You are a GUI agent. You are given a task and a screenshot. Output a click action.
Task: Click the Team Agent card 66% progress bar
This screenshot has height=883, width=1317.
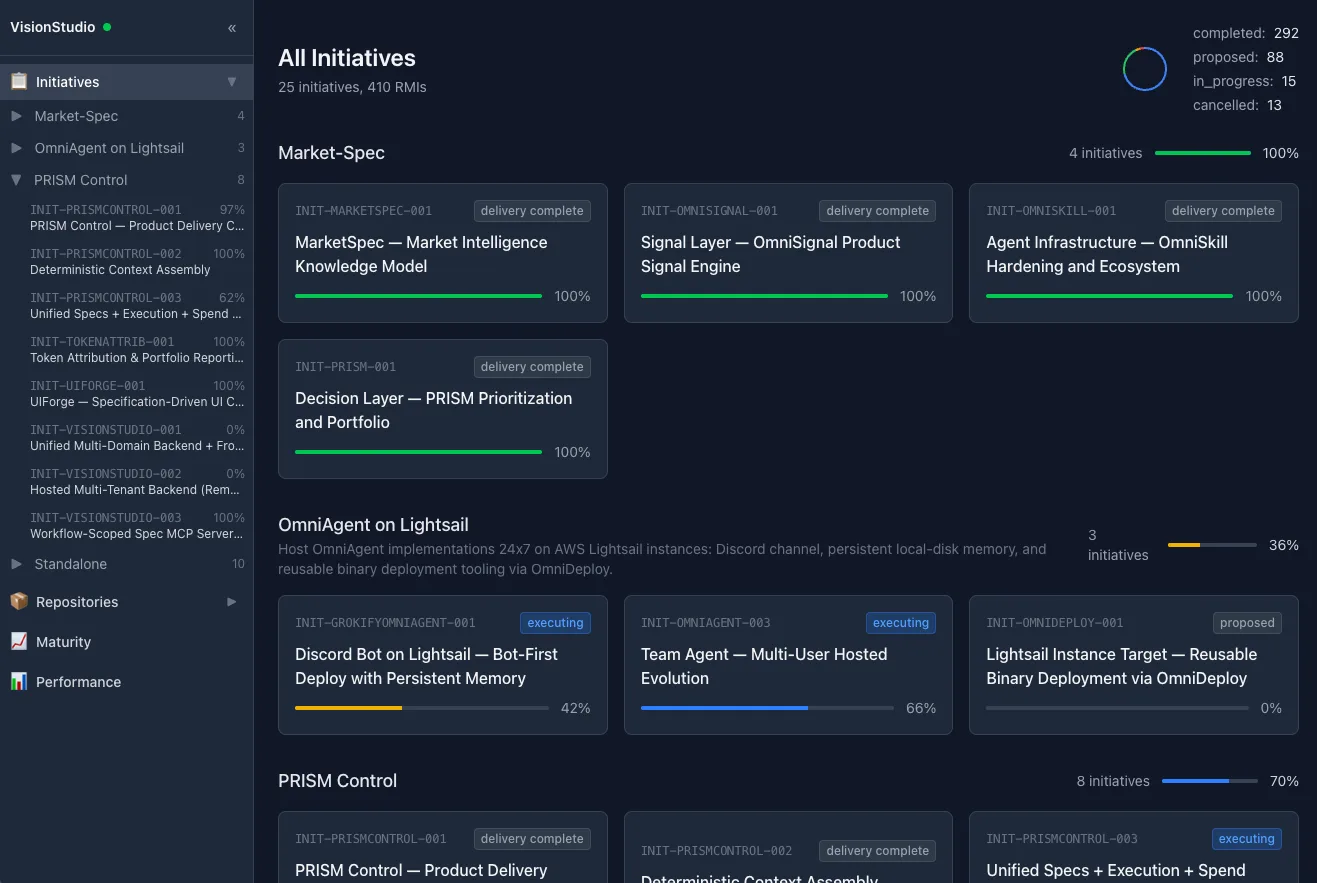[x=767, y=708]
